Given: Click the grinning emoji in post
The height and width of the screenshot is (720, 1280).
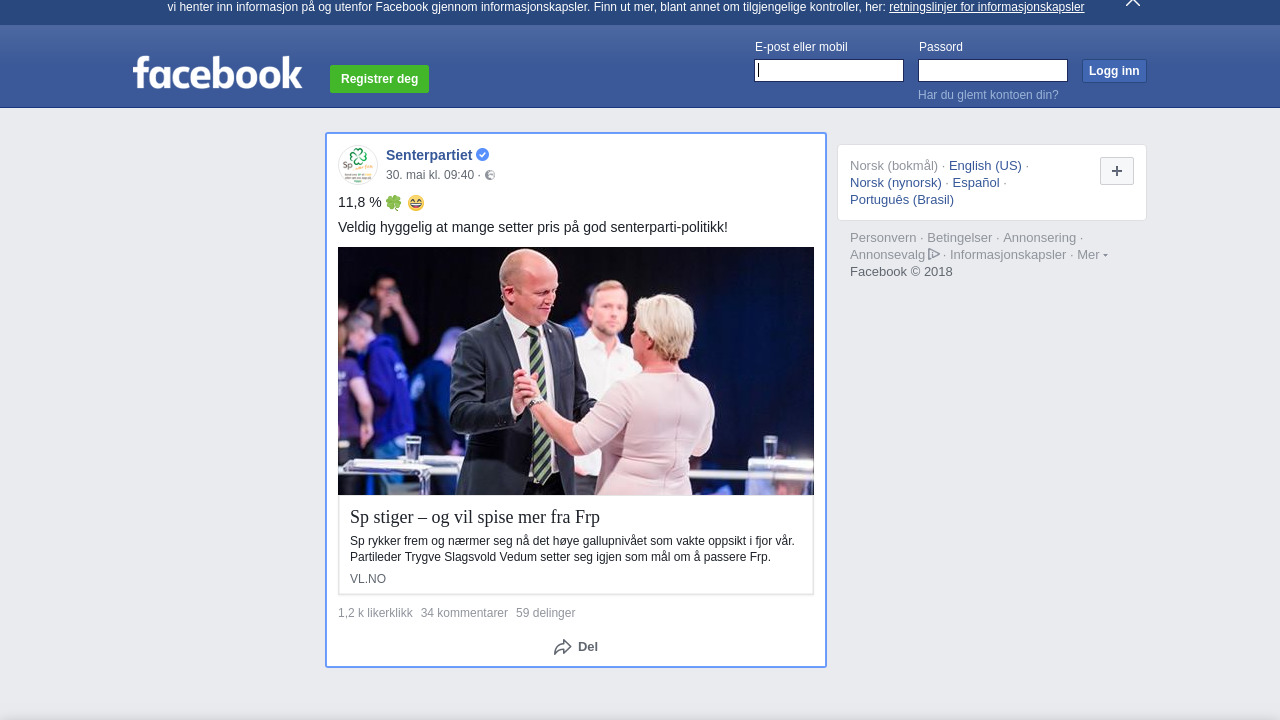Looking at the screenshot, I should pyautogui.click(x=416, y=203).
